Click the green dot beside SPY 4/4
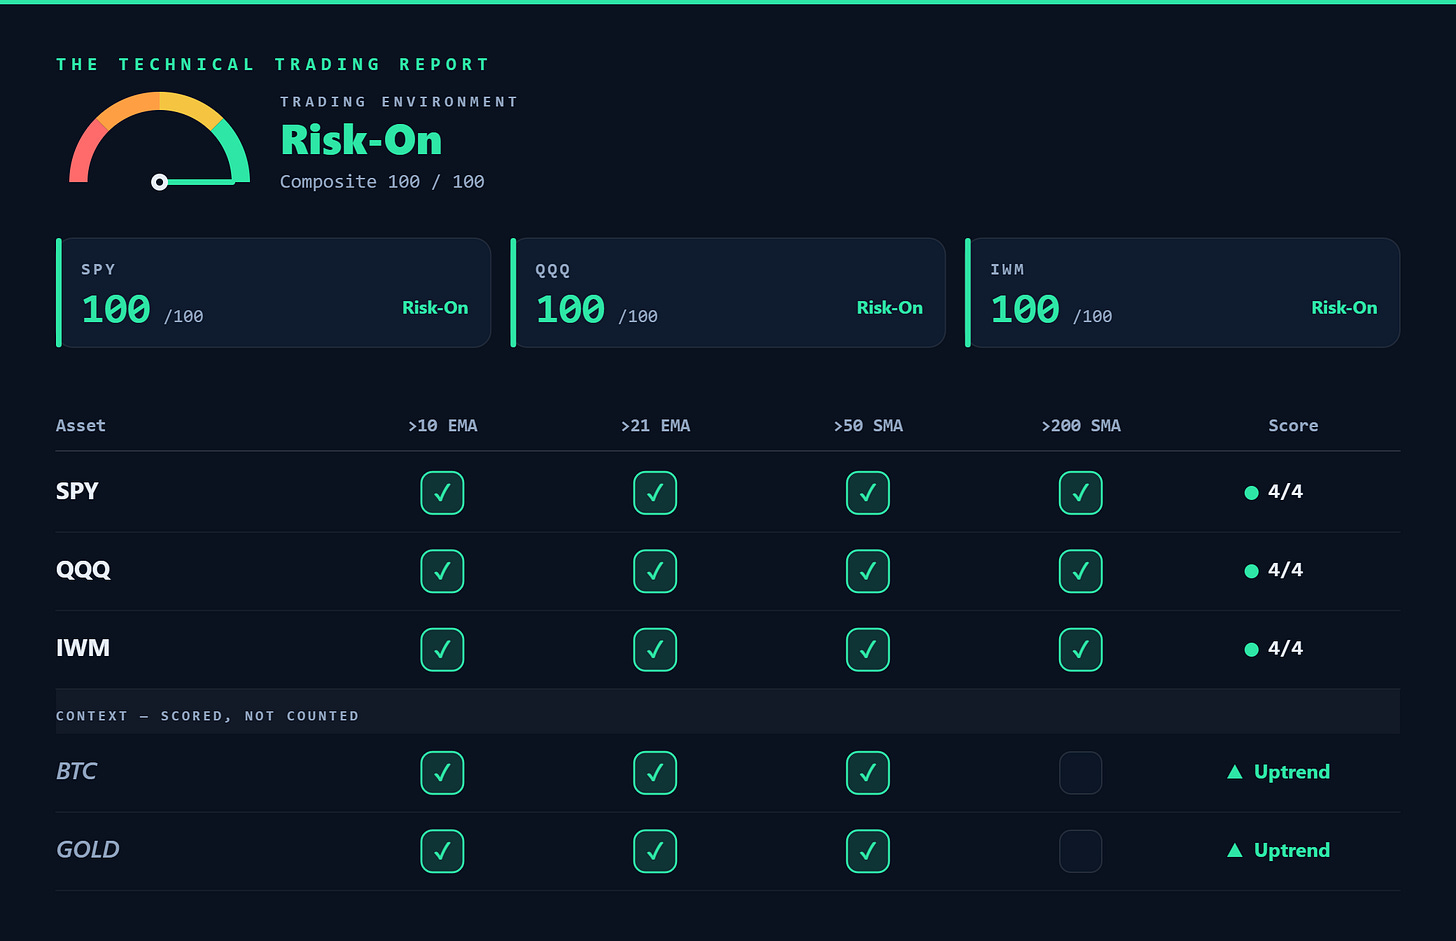 [x=1251, y=493]
